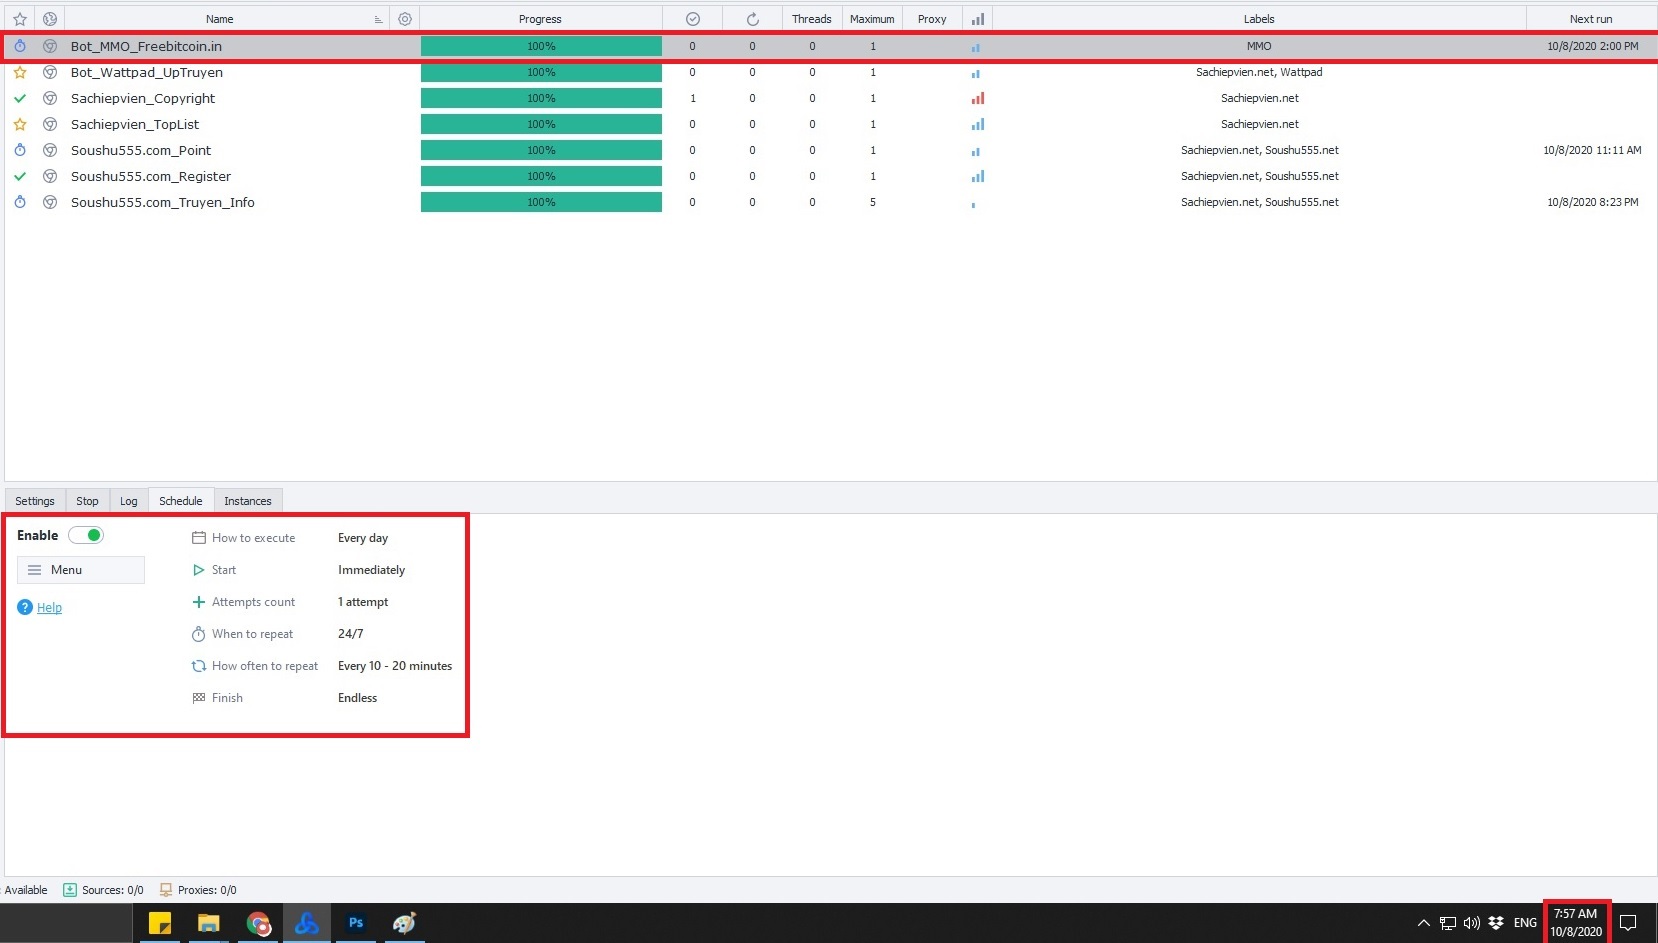1658x943 pixels.
Task: Change the Start value Immediately
Action: (x=372, y=570)
